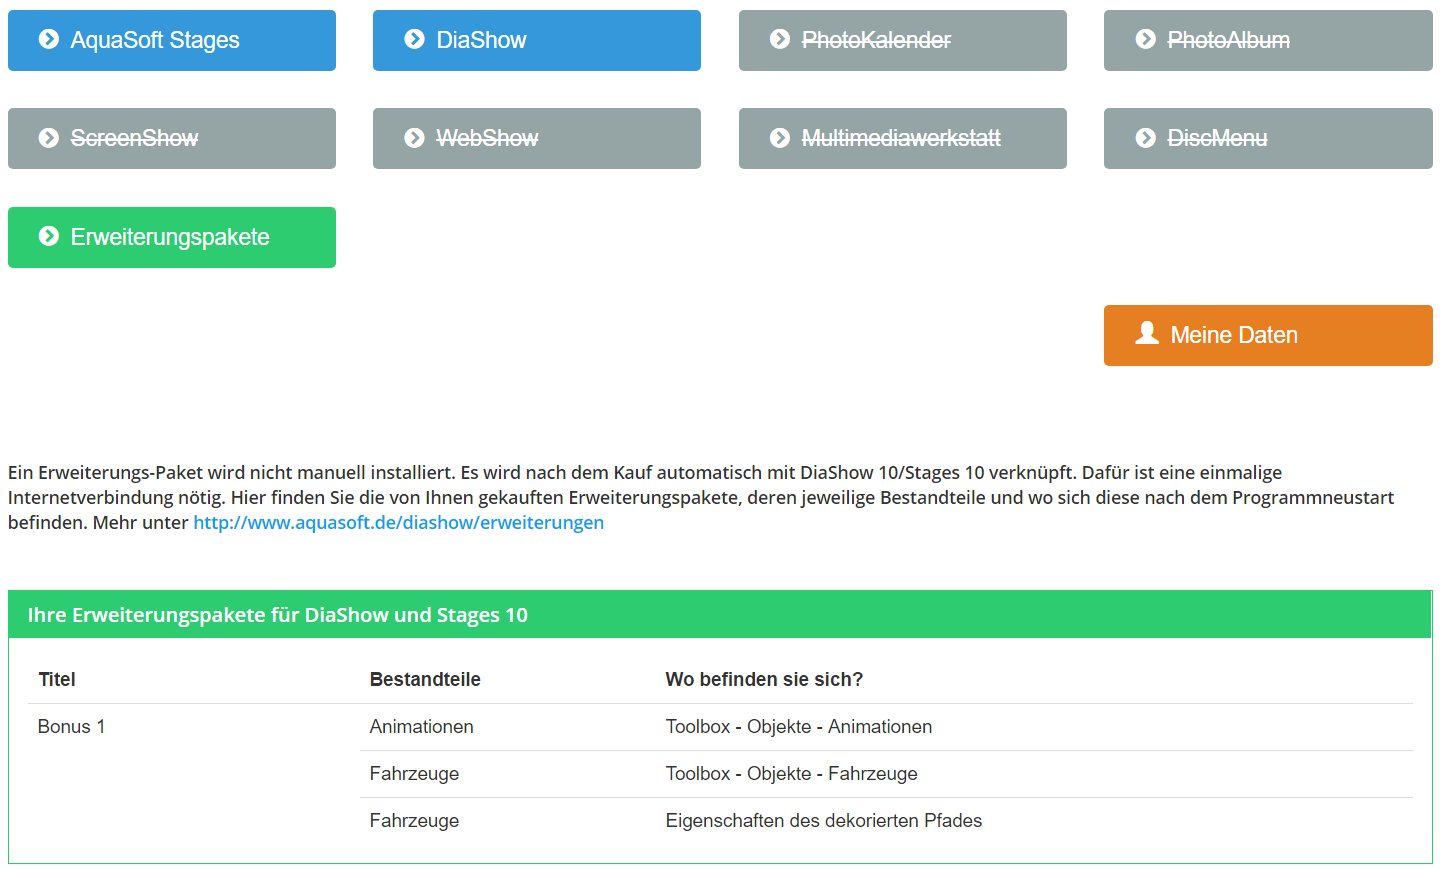Image resolution: width=1442 pixels, height=871 pixels.
Task: Click the user icon on Meine Daten
Action: [x=1147, y=333]
